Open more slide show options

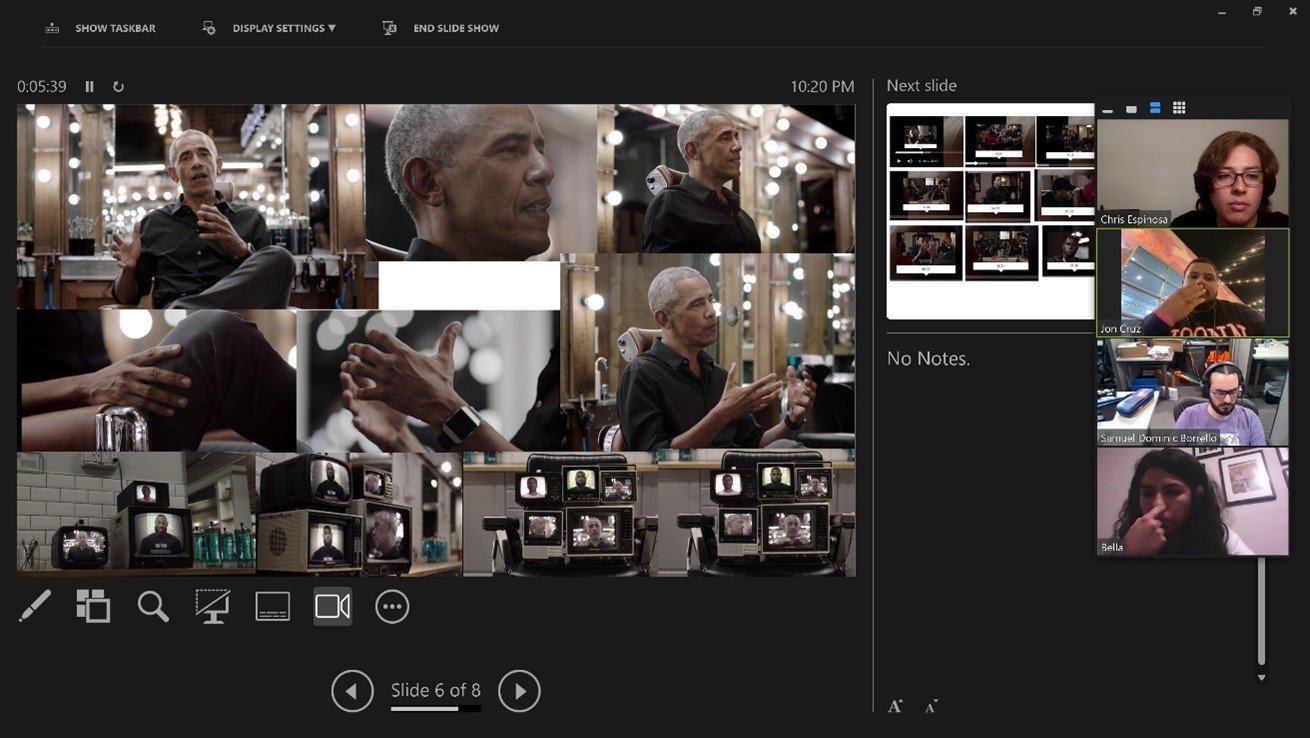[x=392, y=606]
